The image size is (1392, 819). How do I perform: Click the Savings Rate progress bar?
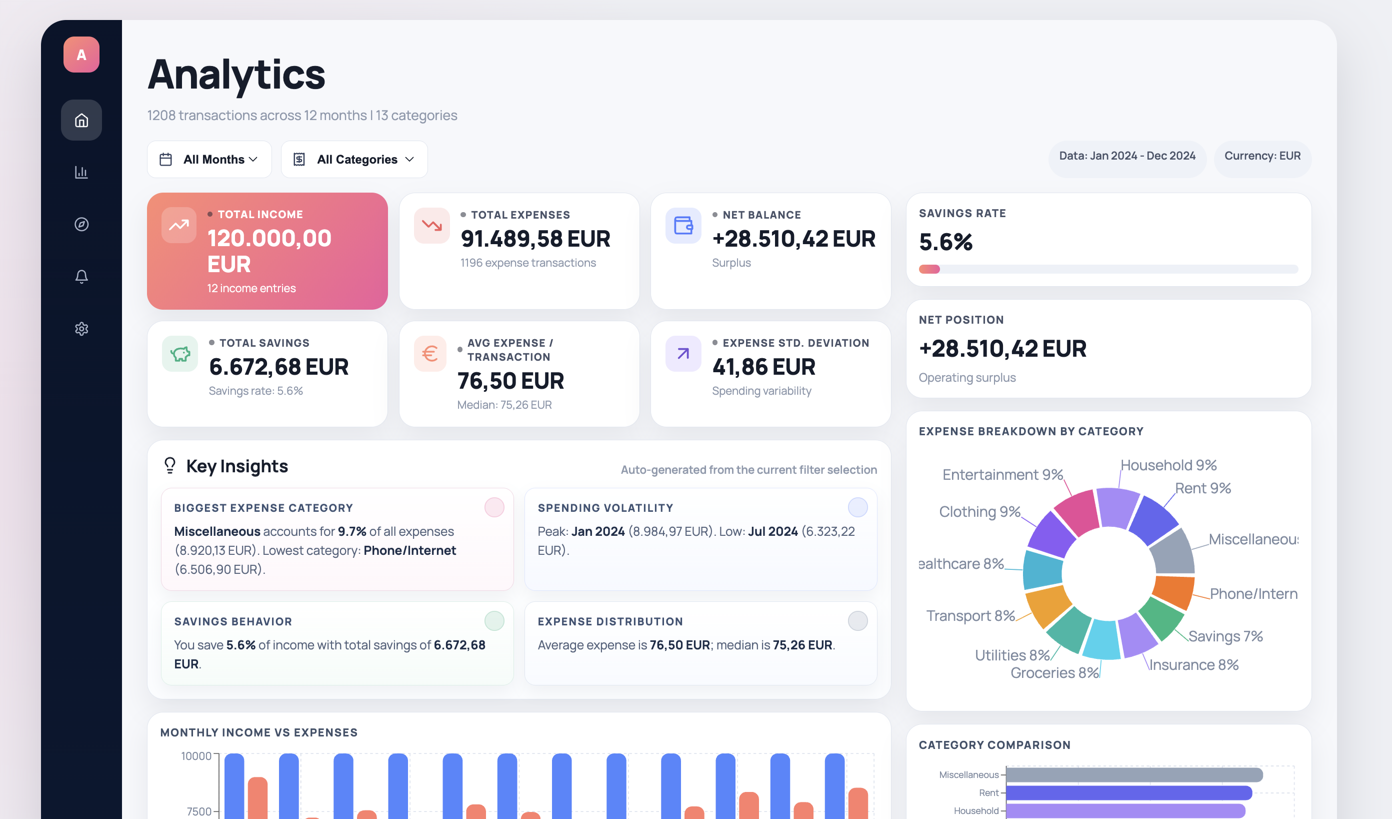click(1108, 269)
